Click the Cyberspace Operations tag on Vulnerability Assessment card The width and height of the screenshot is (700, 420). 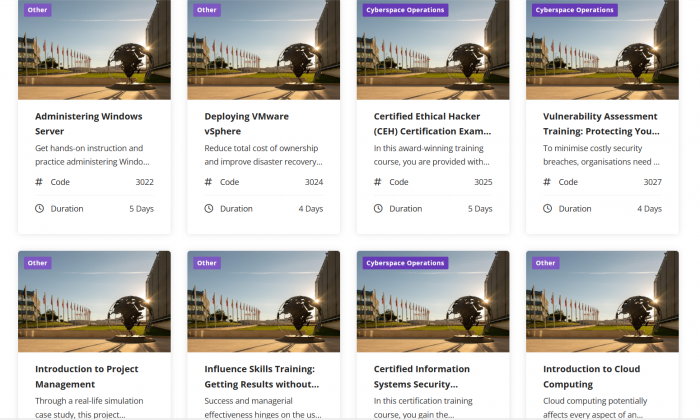pos(575,10)
